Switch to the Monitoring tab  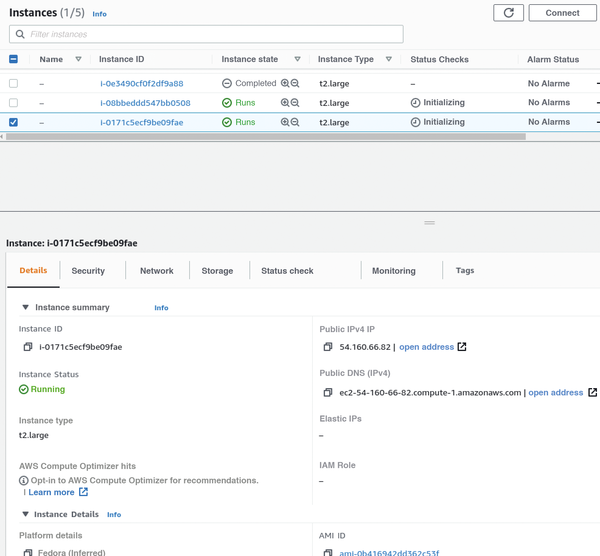tap(394, 271)
